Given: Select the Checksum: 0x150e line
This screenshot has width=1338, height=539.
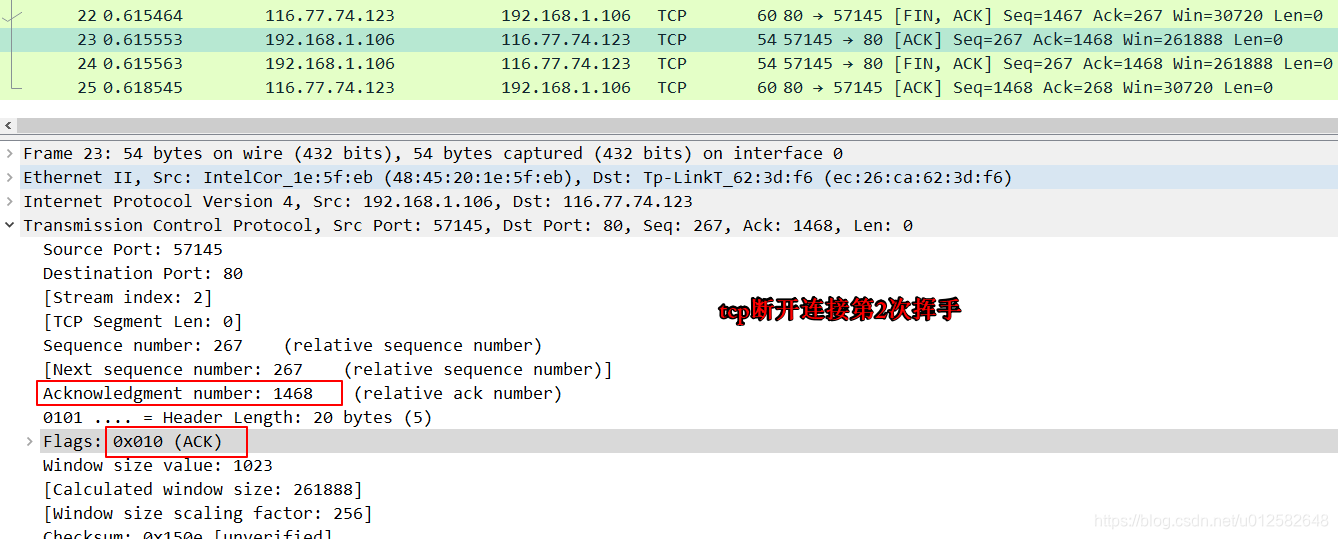Looking at the screenshot, I should (x=187, y=534).
